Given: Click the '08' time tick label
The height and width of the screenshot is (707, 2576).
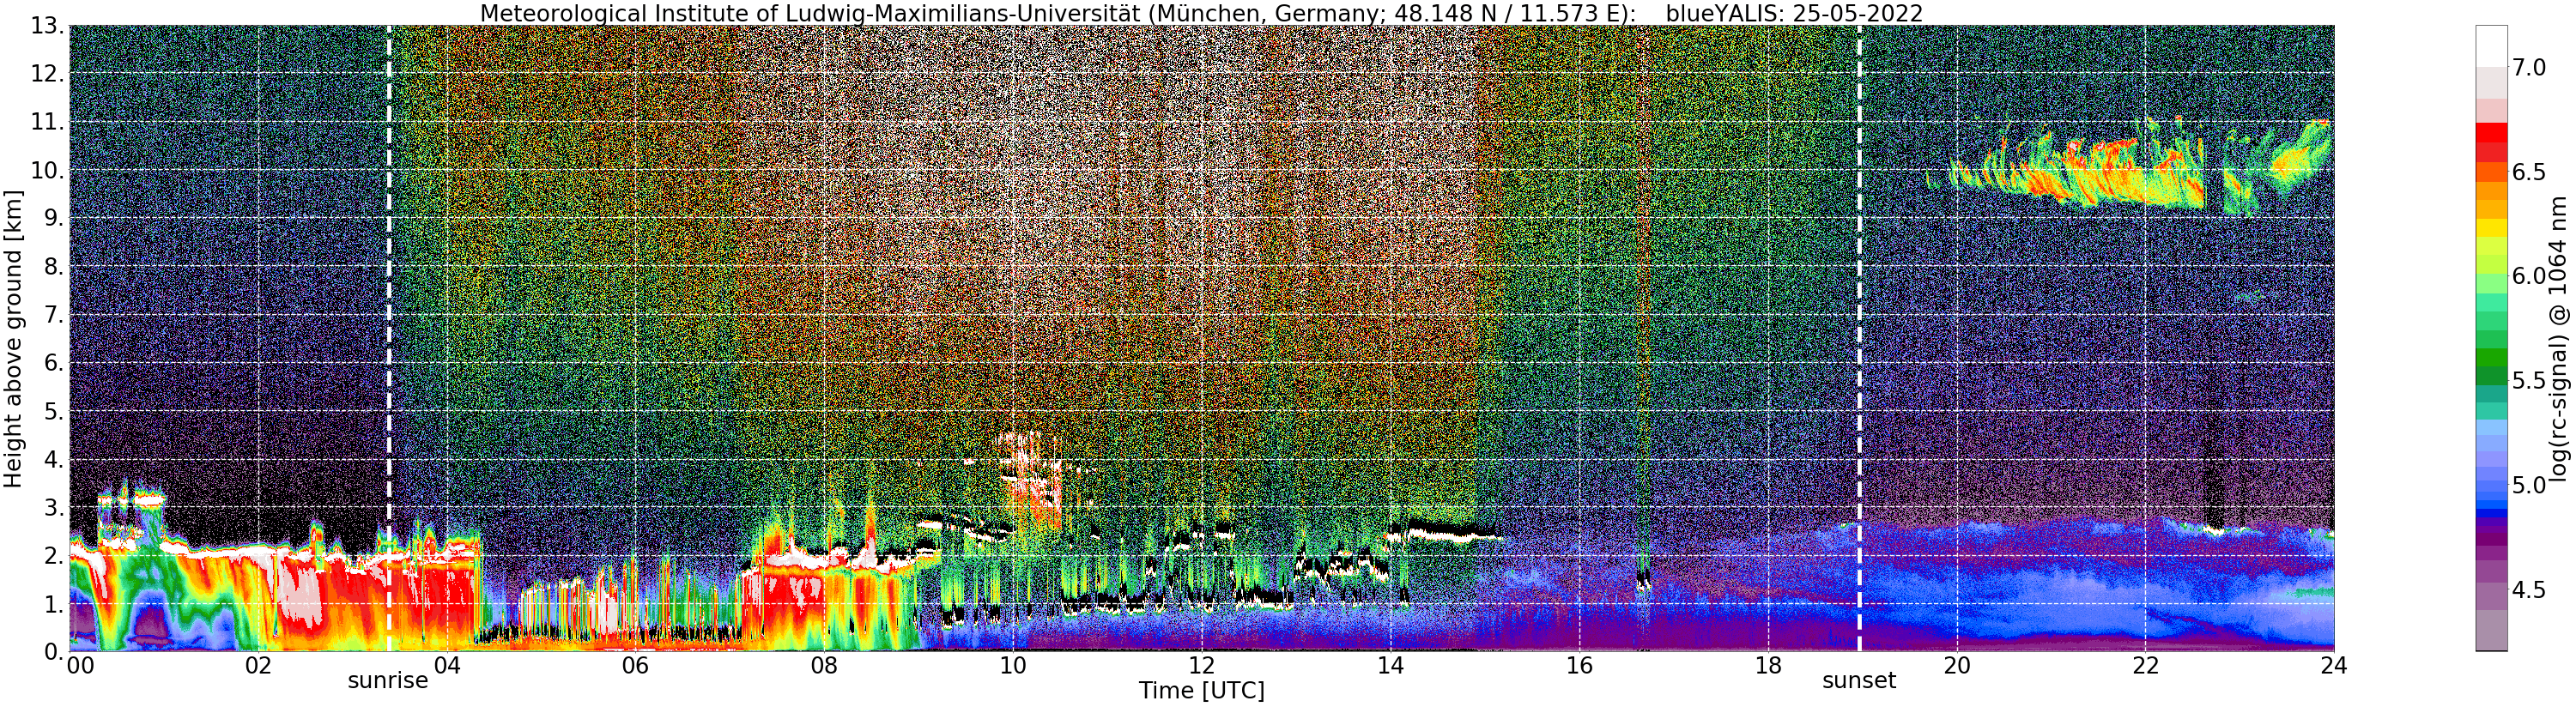Looking at the screenshot, I should 824,665.
